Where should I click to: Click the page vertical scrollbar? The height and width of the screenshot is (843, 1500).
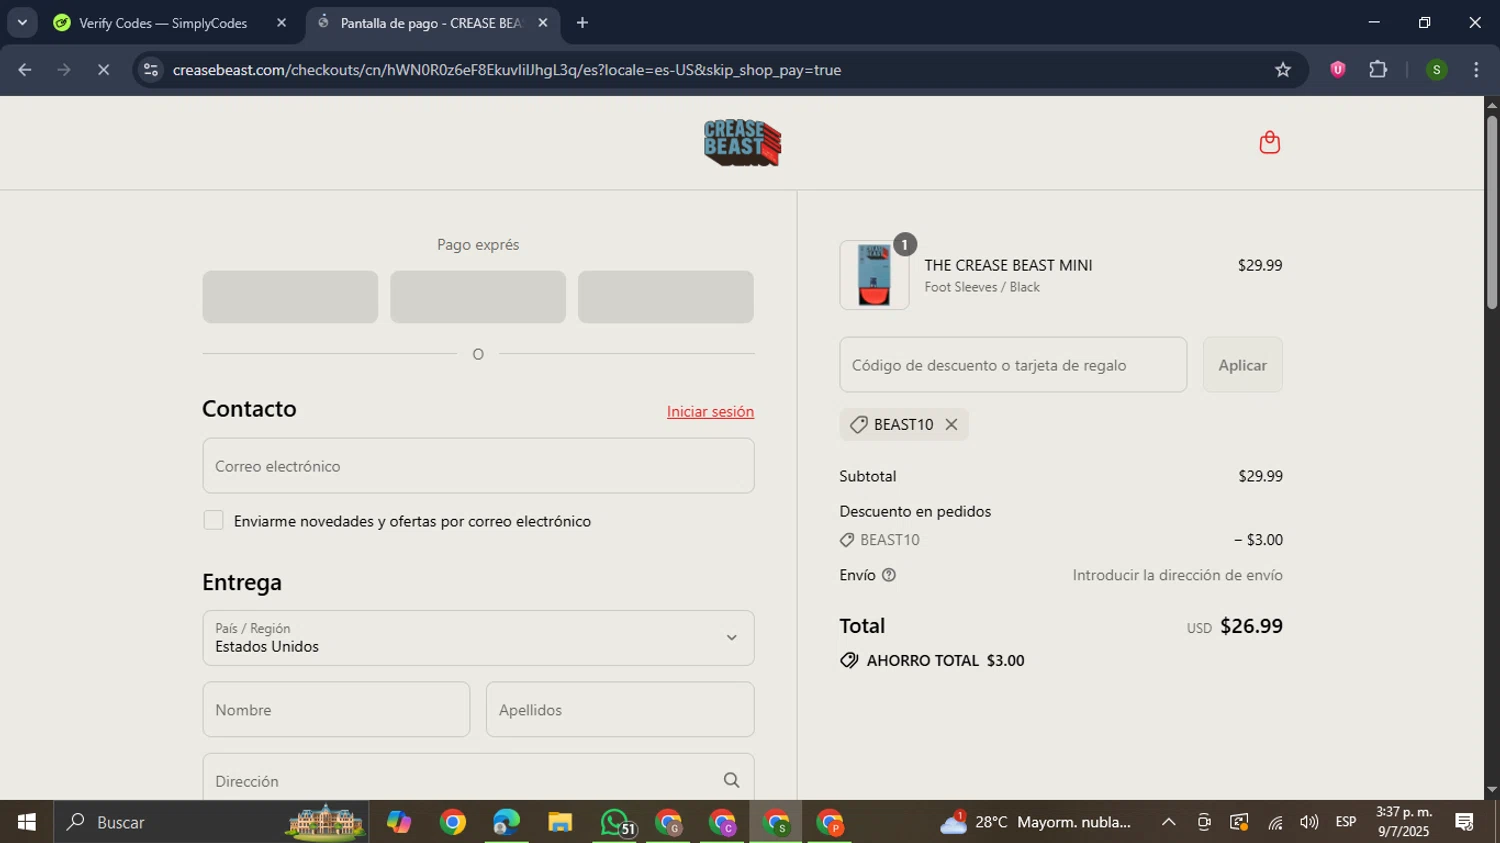pyautogui.click(x=1491, y=212)
